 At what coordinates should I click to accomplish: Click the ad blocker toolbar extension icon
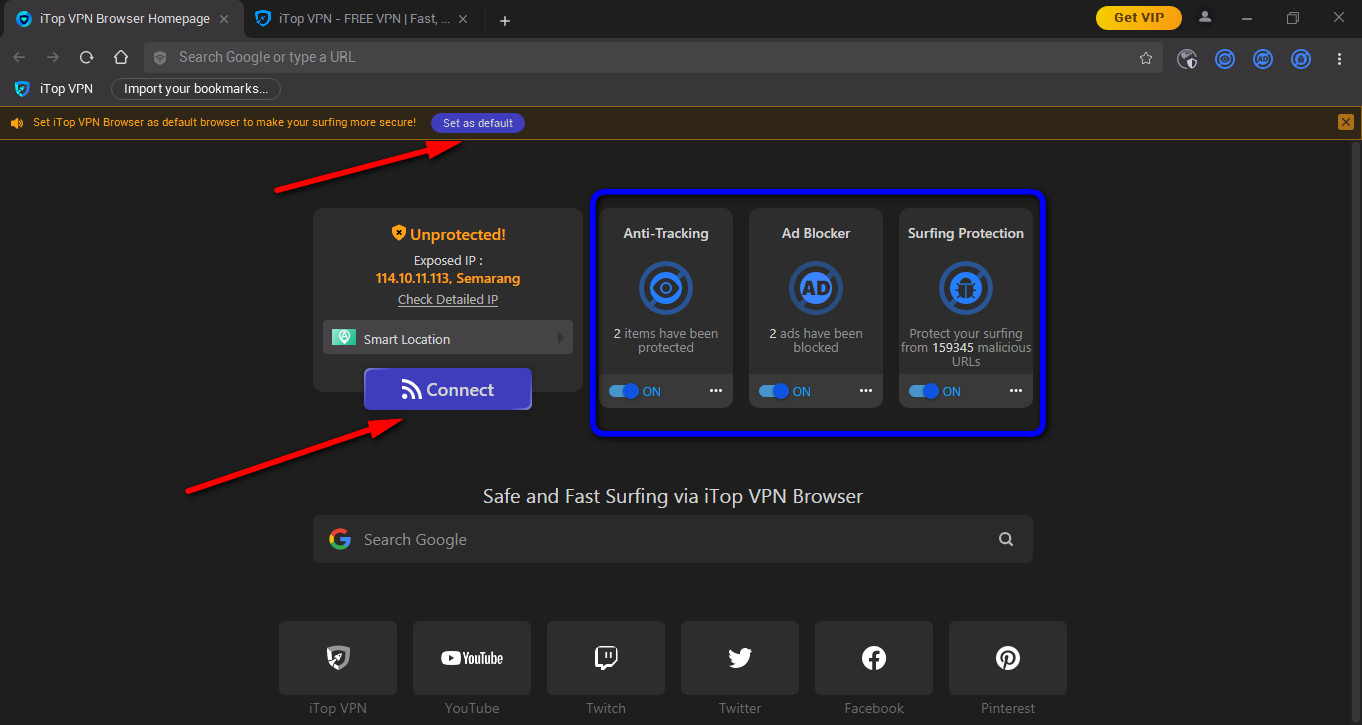point(1263,59)
